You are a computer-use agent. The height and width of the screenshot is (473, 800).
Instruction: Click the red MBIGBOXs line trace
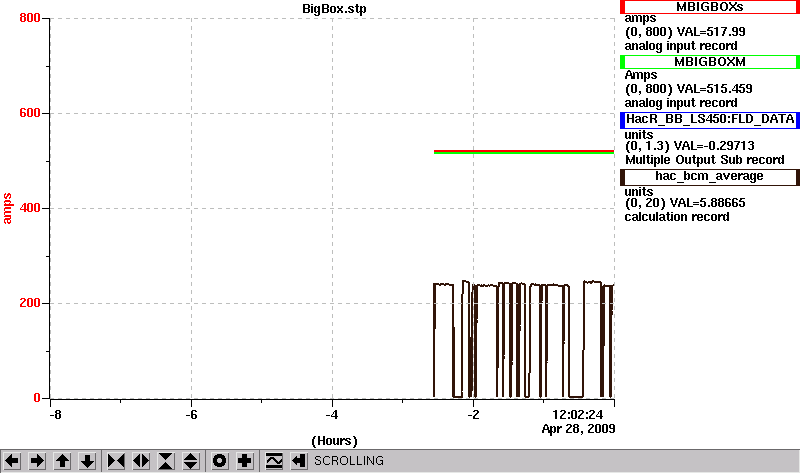(x=524, y=151)
